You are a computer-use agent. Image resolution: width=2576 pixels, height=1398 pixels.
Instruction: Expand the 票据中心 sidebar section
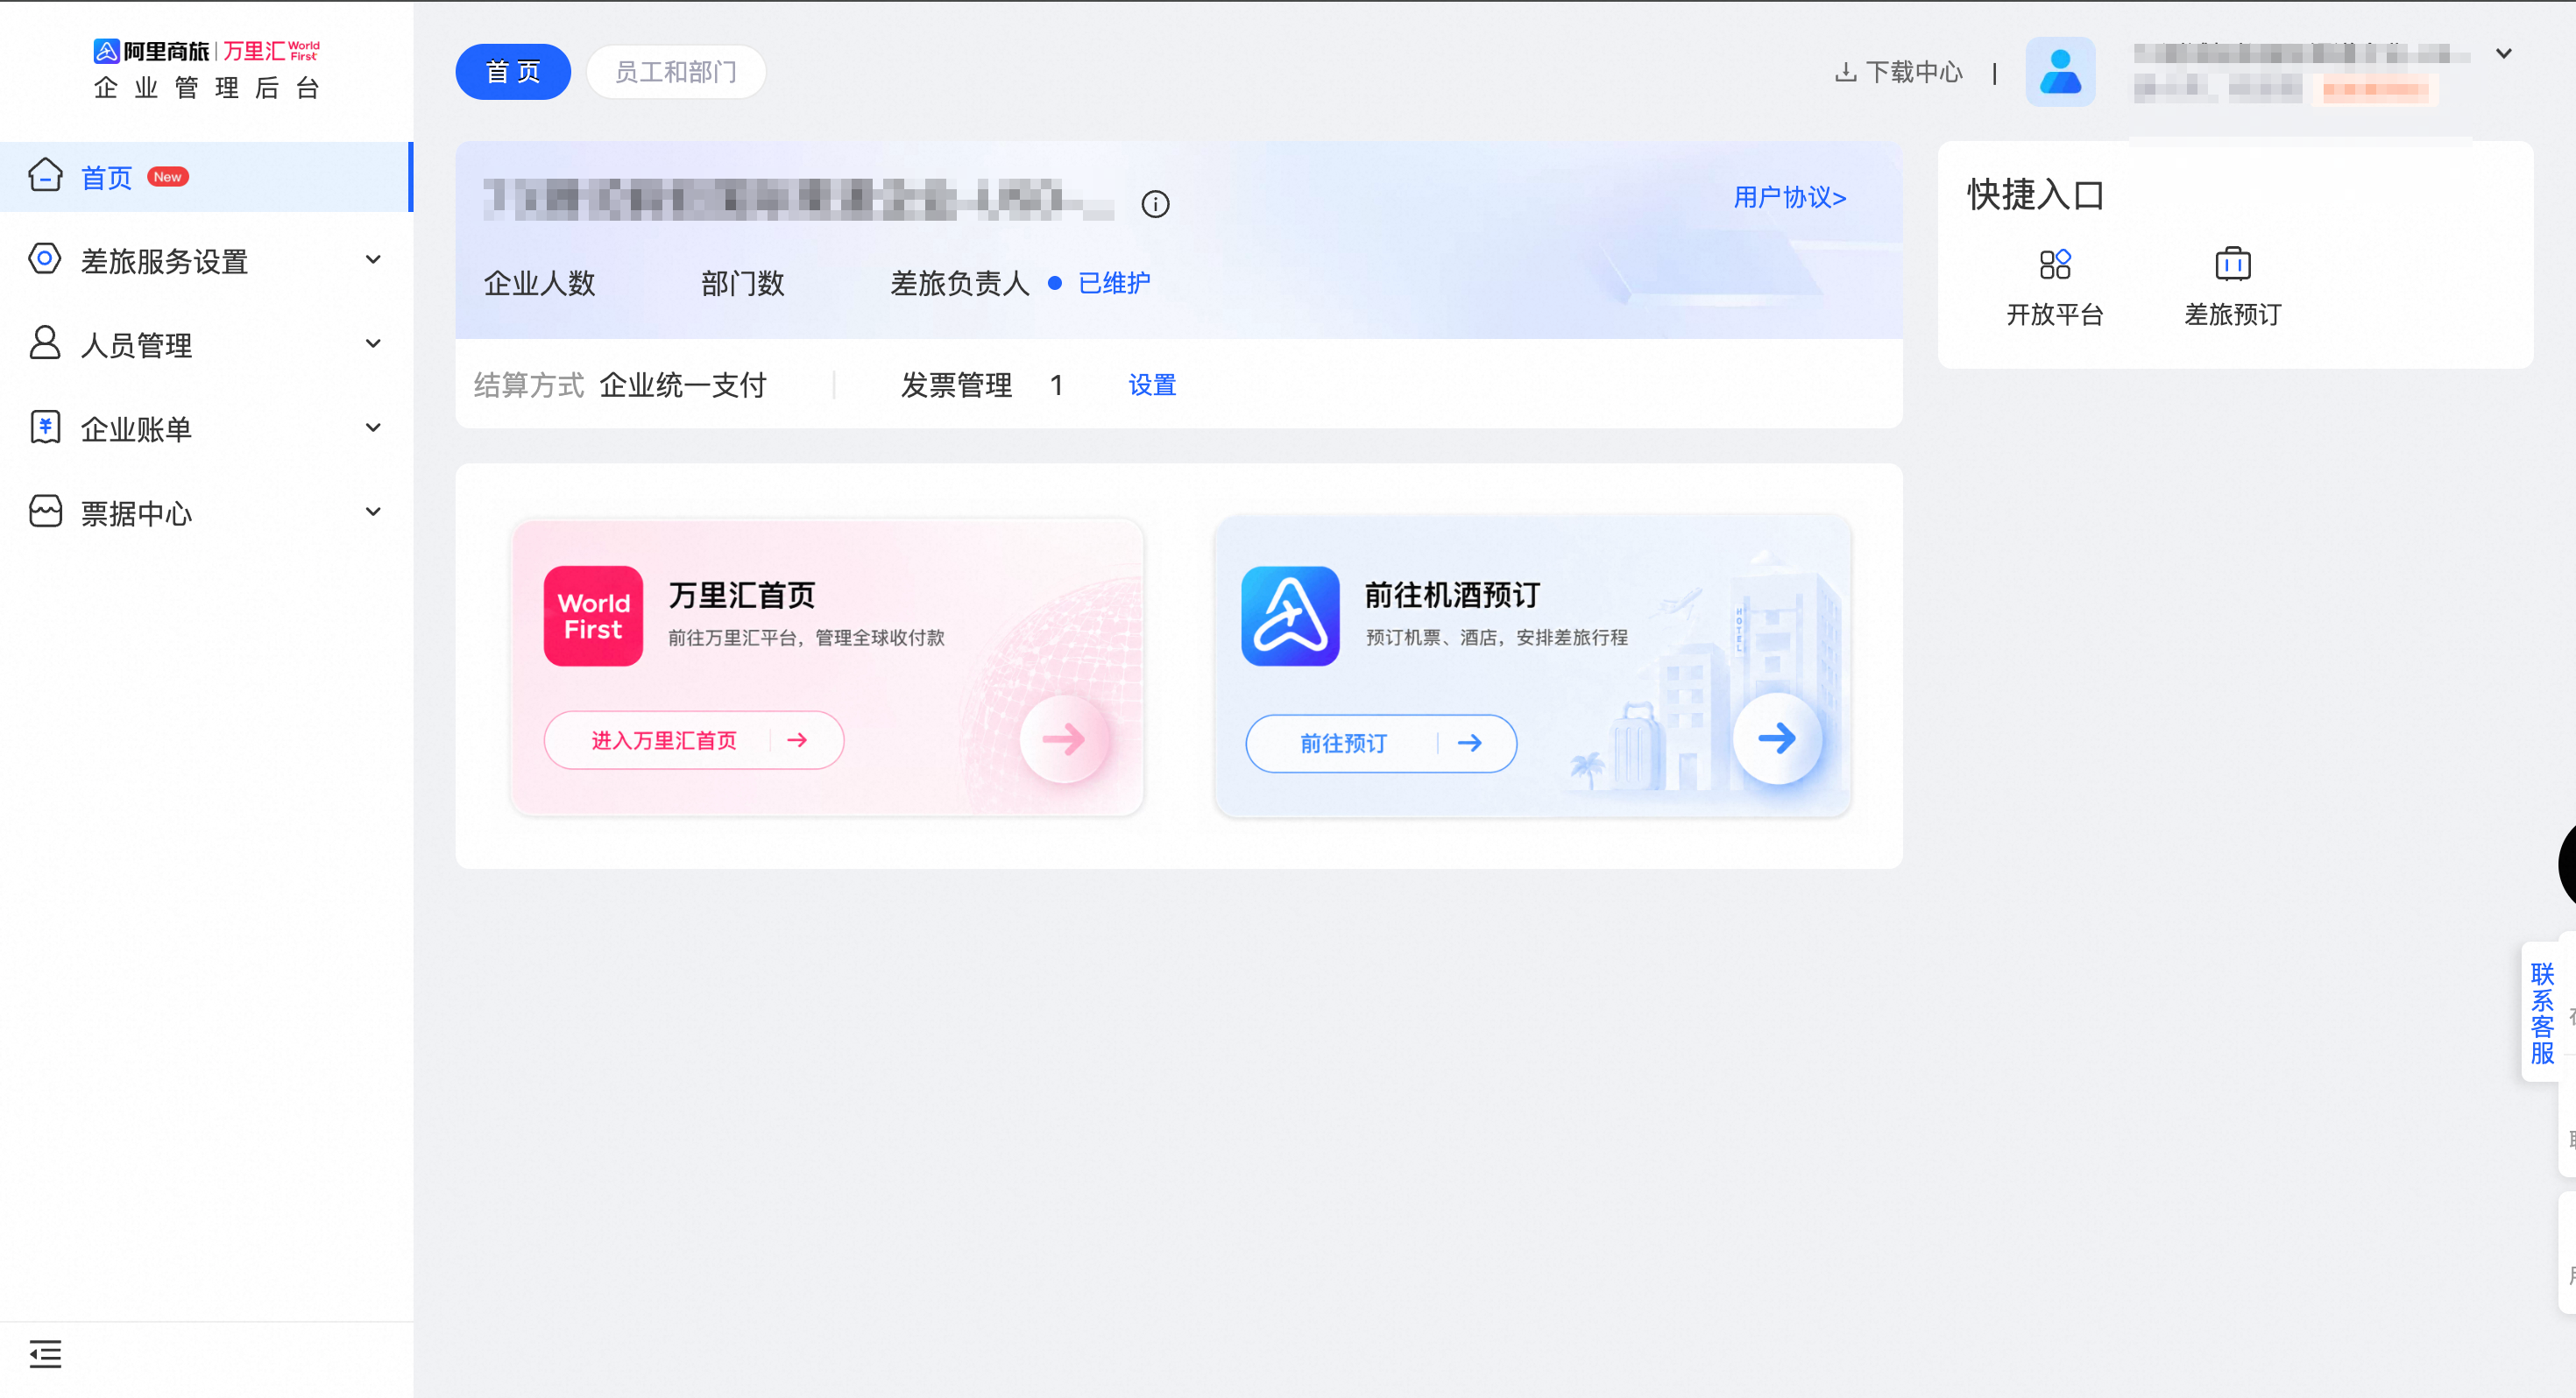pyautogui.click(x=206, y=513)
